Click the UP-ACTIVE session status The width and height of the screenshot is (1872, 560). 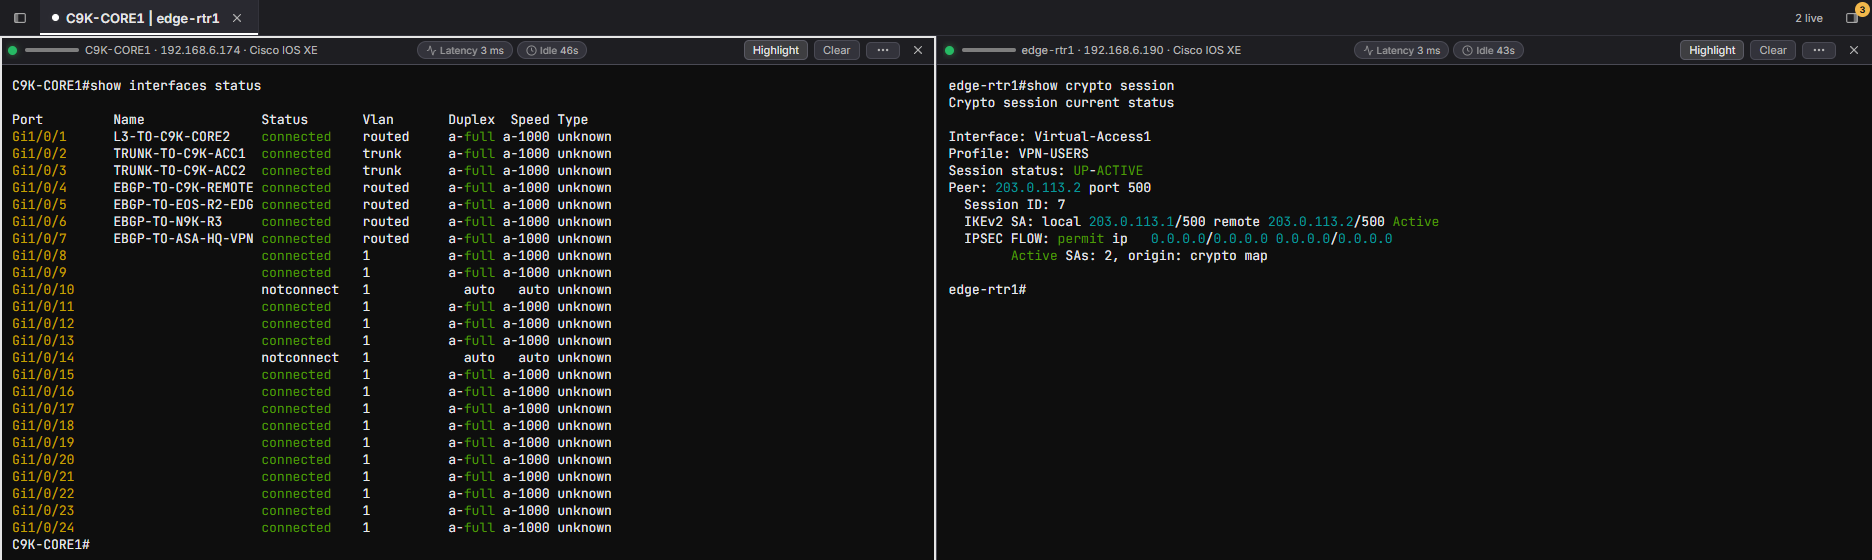pyautogui.click(x=1108, y=171)
